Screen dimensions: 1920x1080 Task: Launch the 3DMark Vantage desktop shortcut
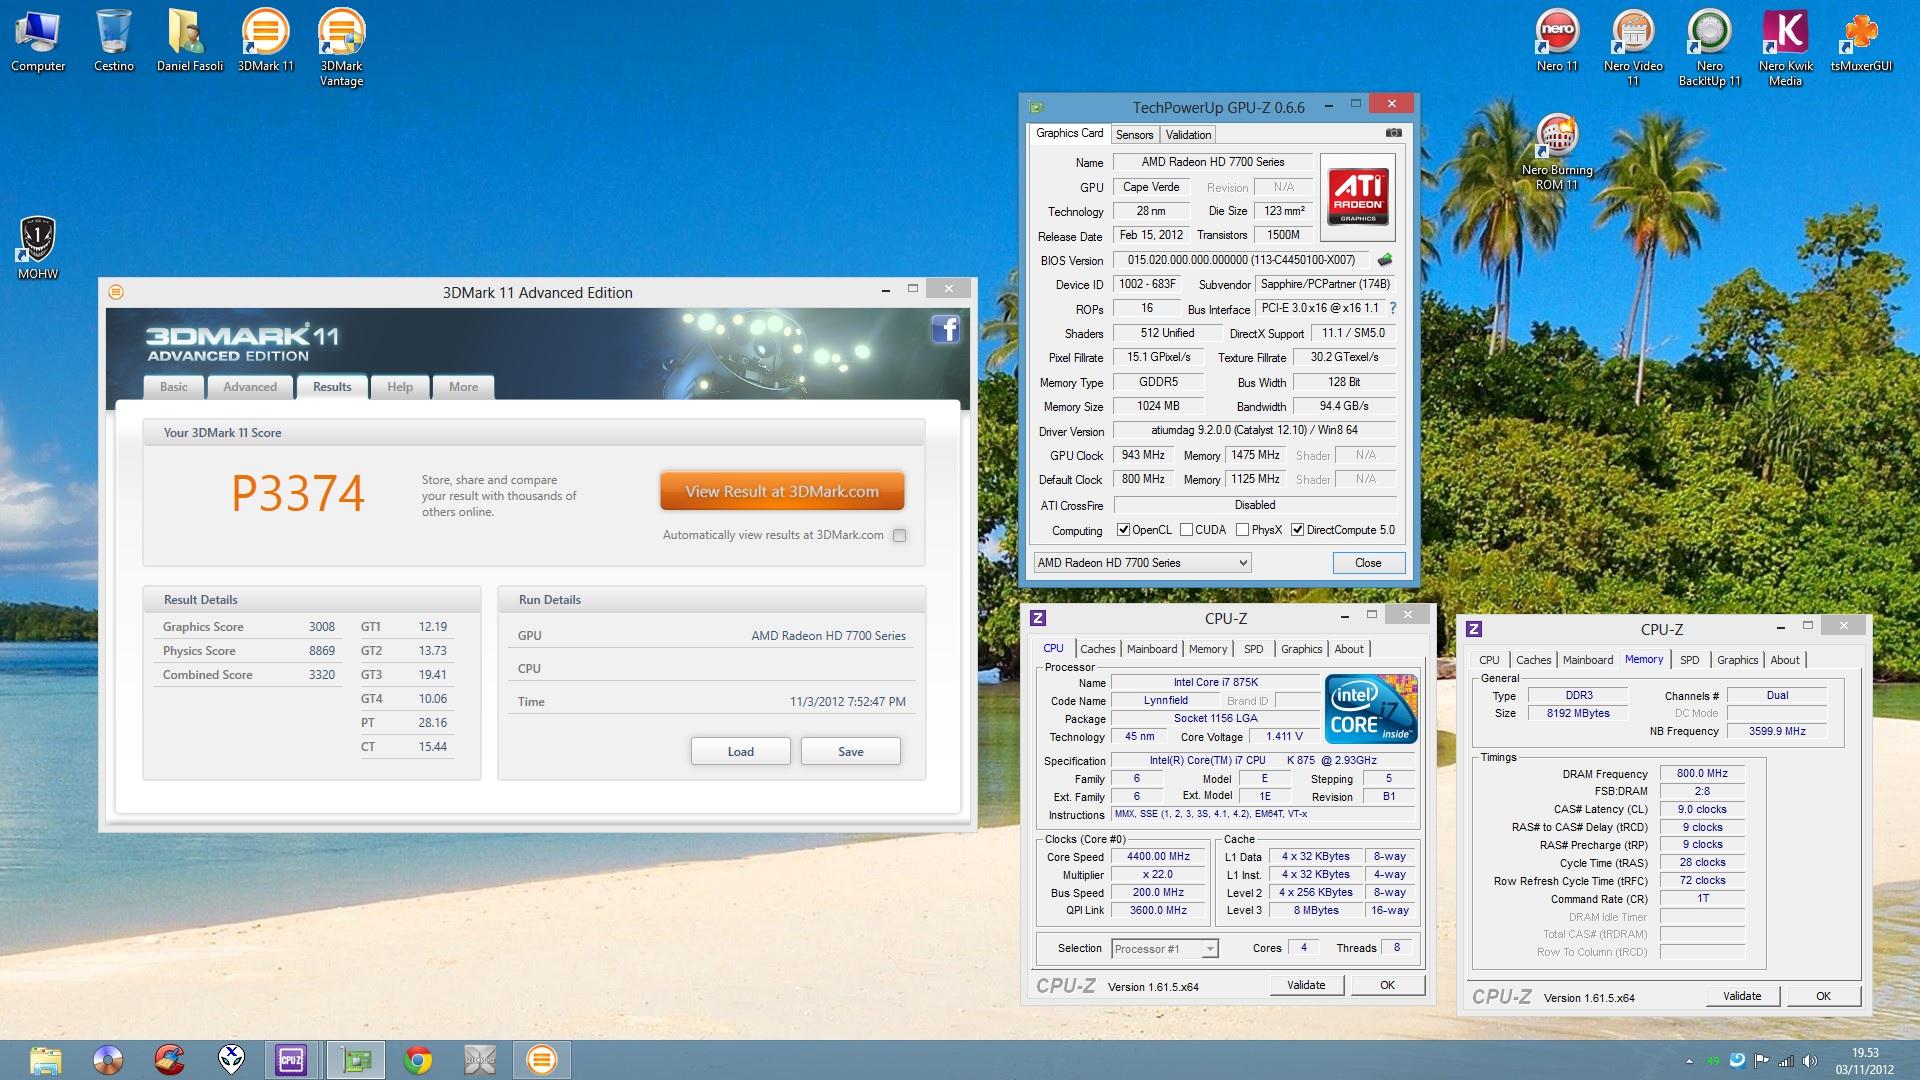click(341, 48)
